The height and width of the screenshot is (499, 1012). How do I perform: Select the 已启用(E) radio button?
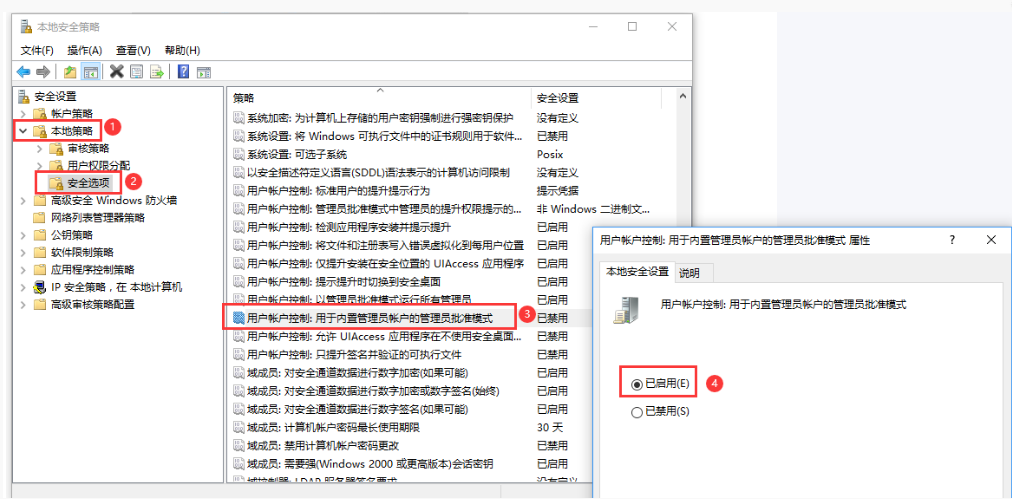click(x=637, y=383)
